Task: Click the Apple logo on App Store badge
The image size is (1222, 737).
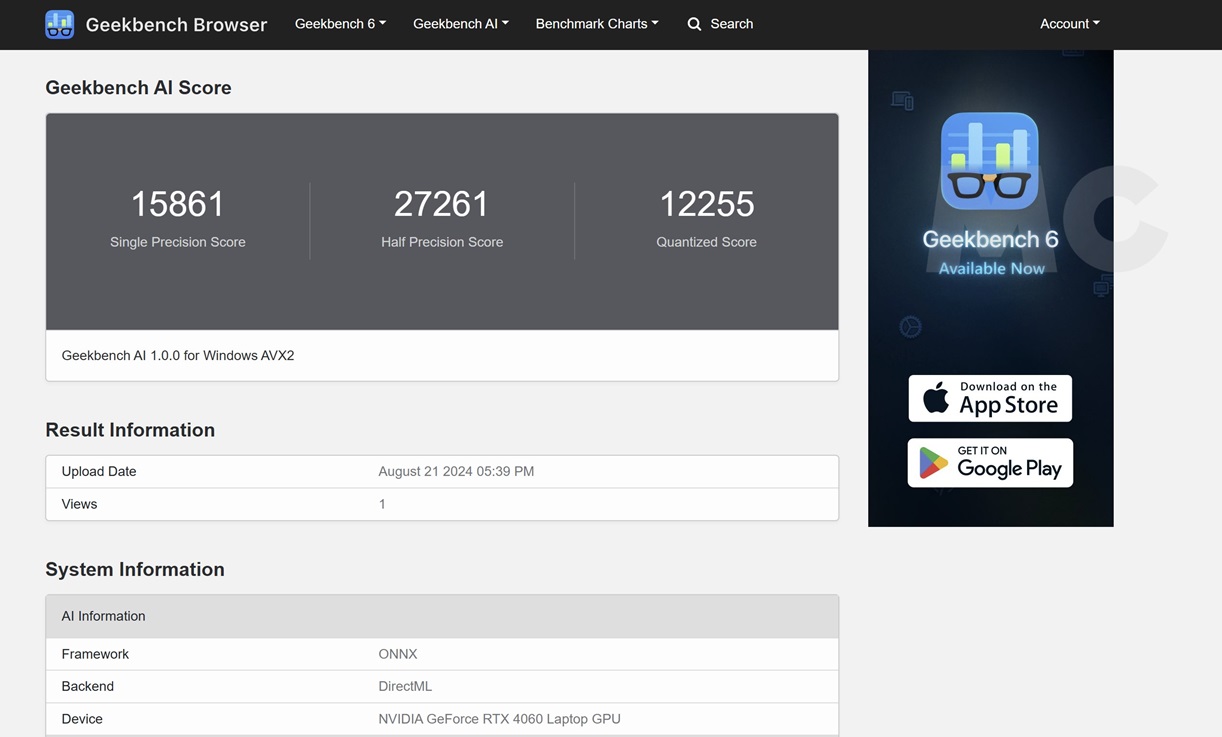Action: pos(936,398)
